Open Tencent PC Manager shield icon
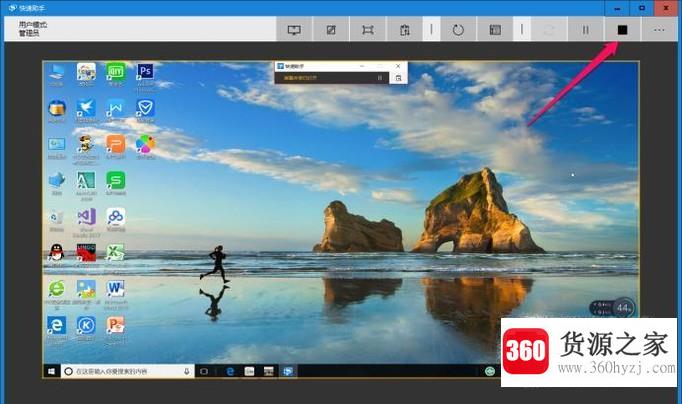 [x=145, y=110]
